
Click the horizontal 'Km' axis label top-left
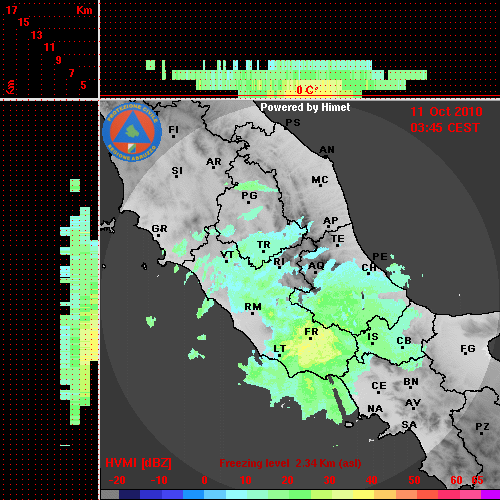tap(84, 10)
